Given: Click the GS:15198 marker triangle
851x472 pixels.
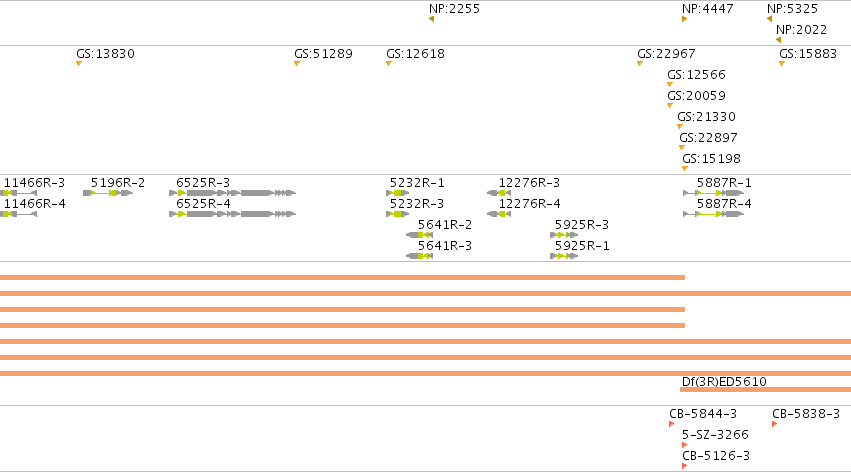Looking at the screenshot, I should (685, 169).
